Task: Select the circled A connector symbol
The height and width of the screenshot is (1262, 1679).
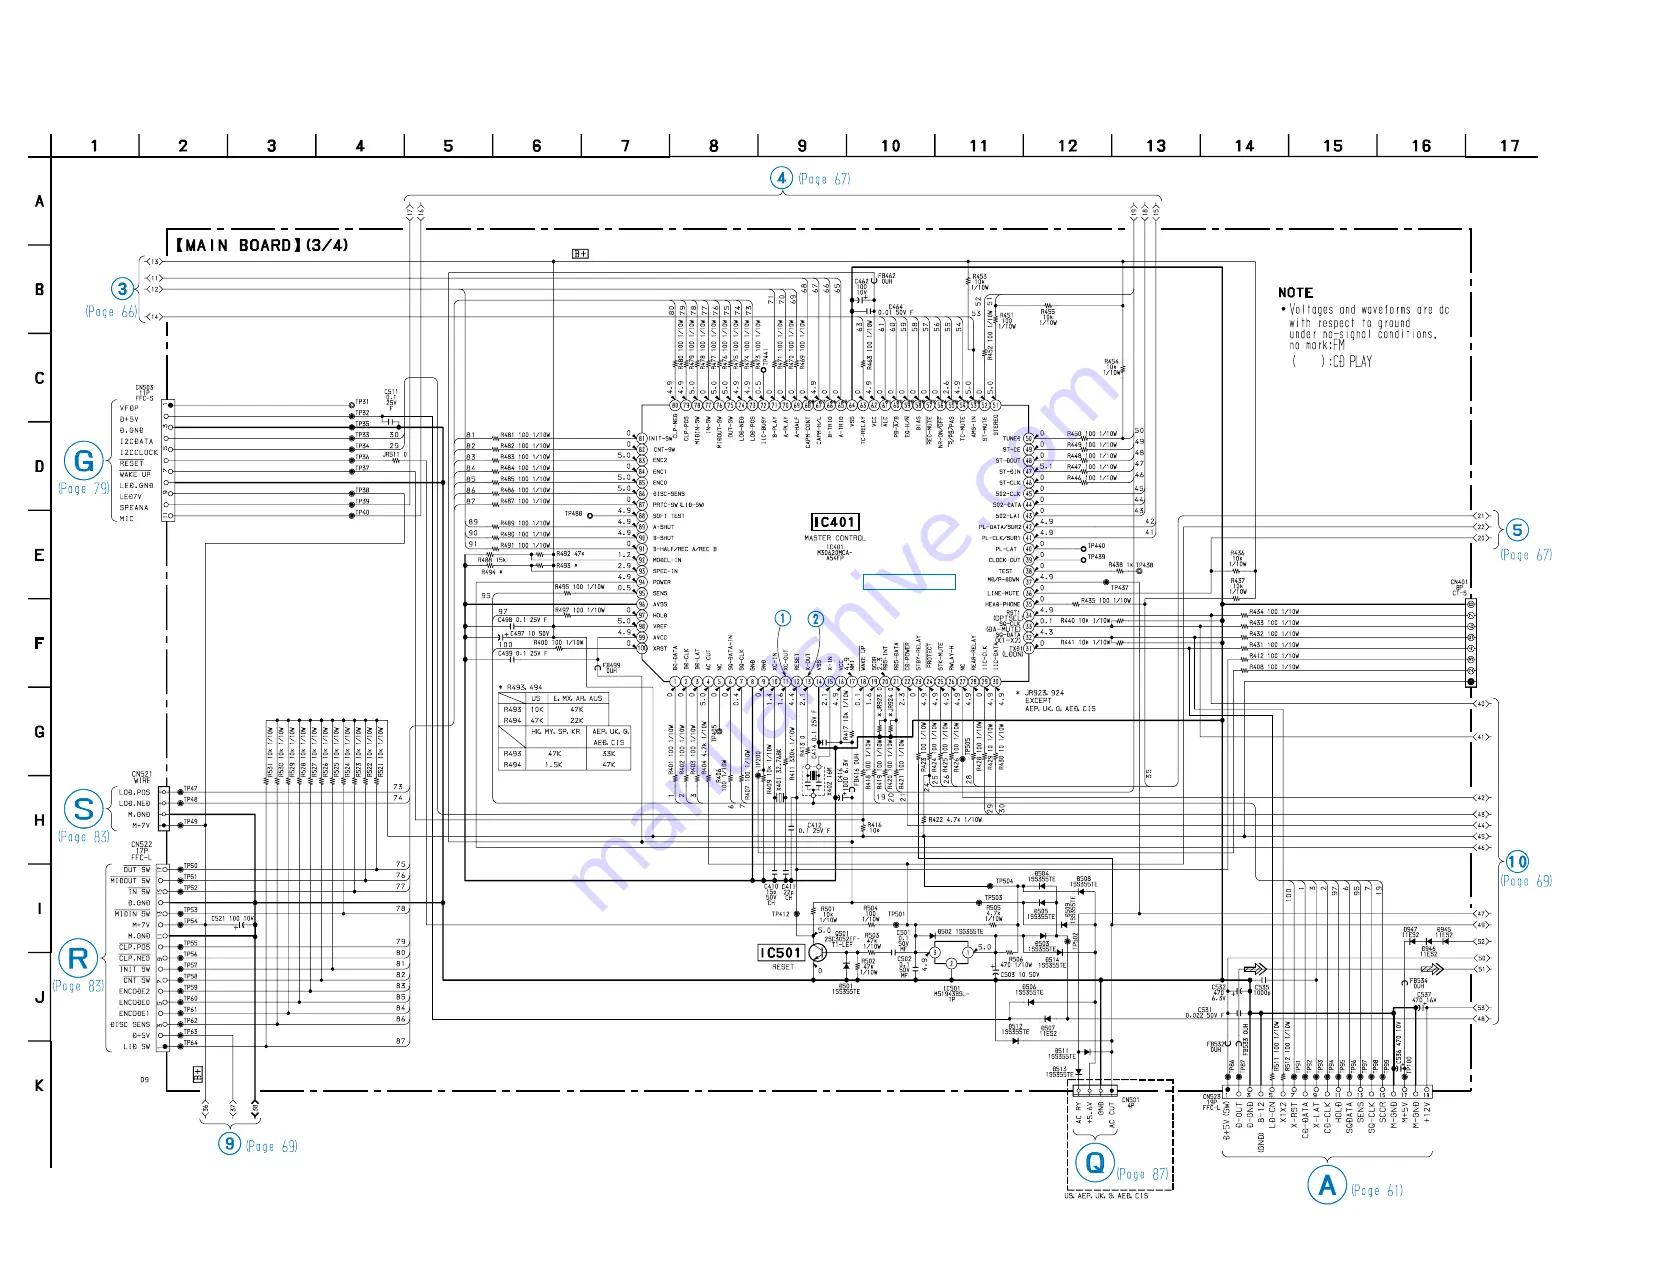Action: pos(1327,1185)
